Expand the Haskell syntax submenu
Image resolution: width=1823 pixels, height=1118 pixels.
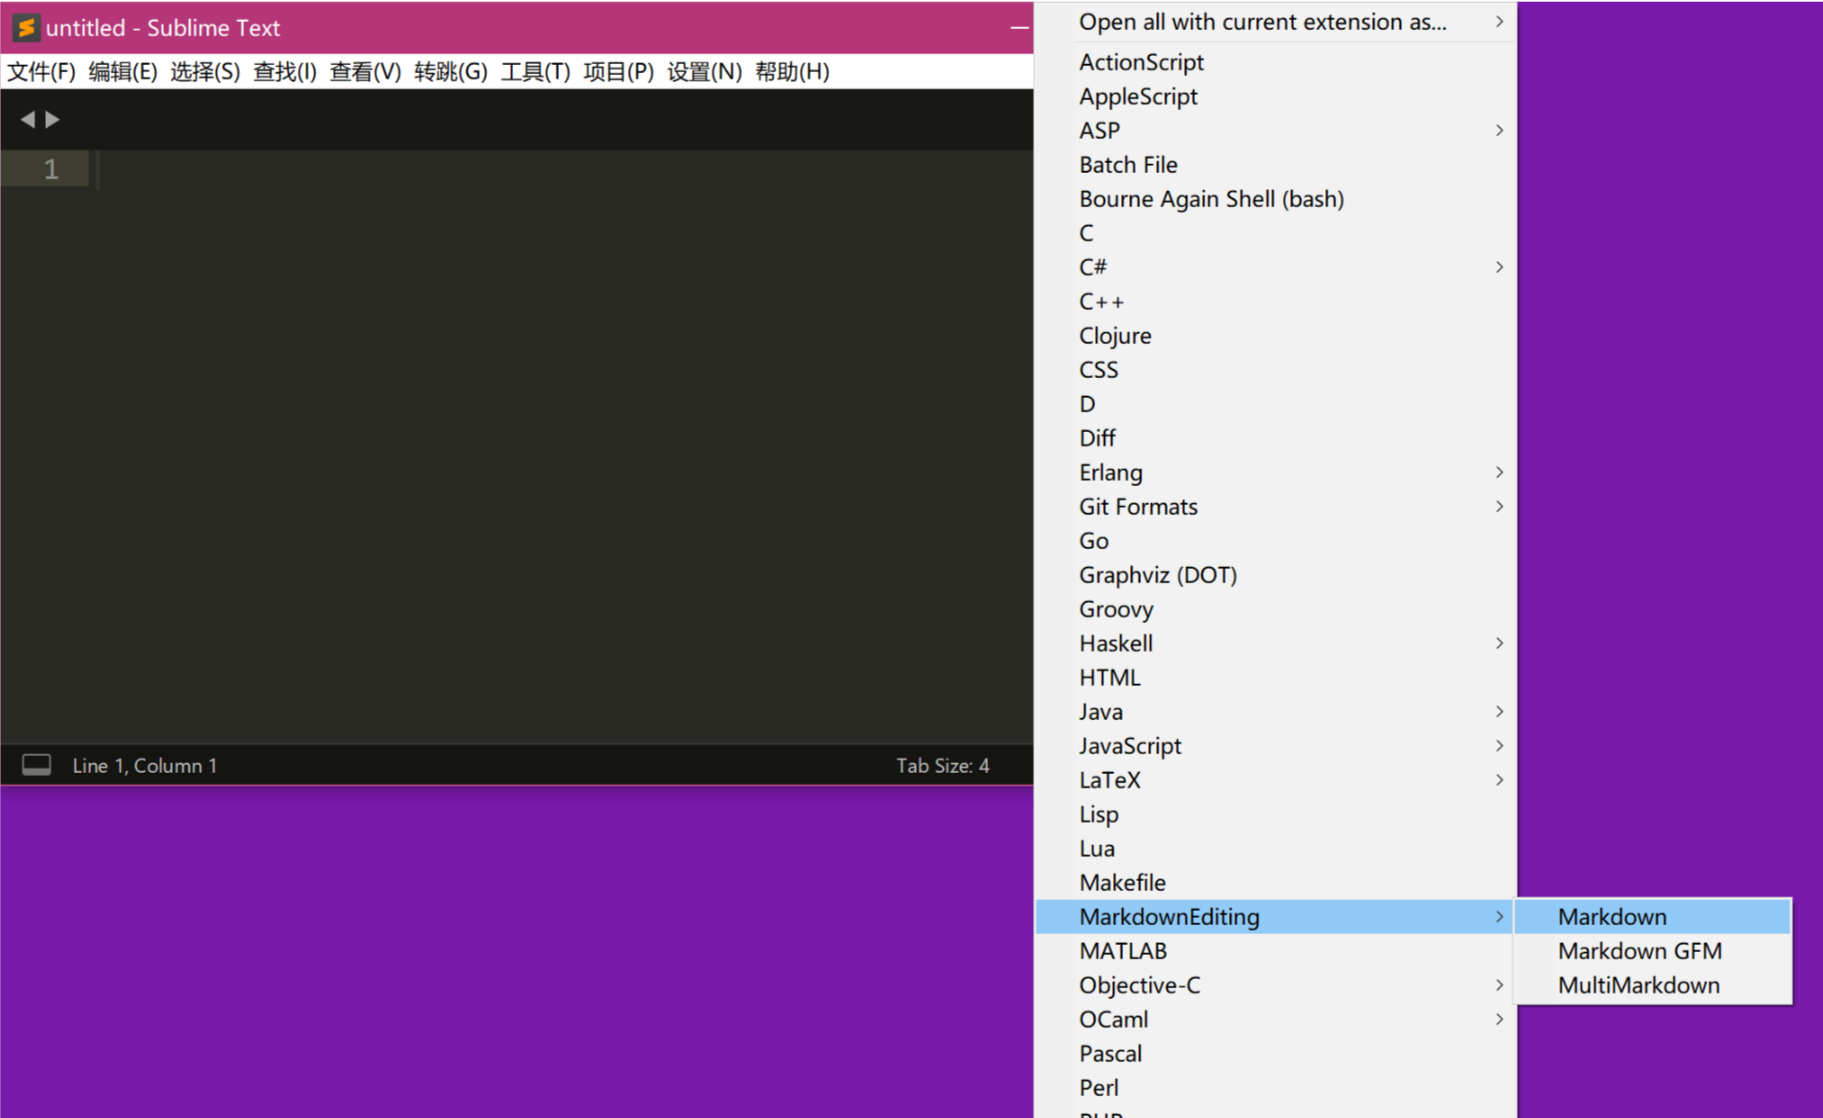pos(1276,643)
